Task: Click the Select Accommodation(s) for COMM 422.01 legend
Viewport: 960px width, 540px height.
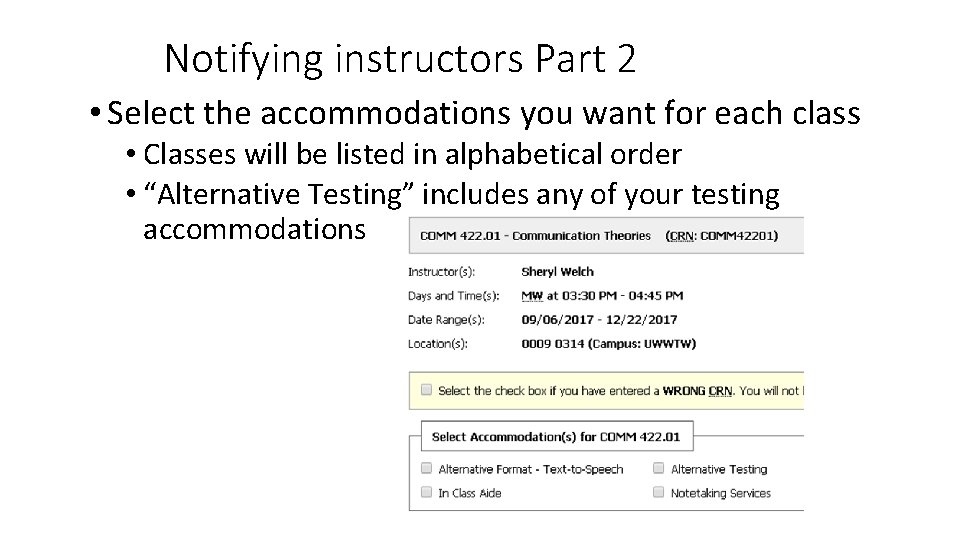Action: click(x=556, y=437)
